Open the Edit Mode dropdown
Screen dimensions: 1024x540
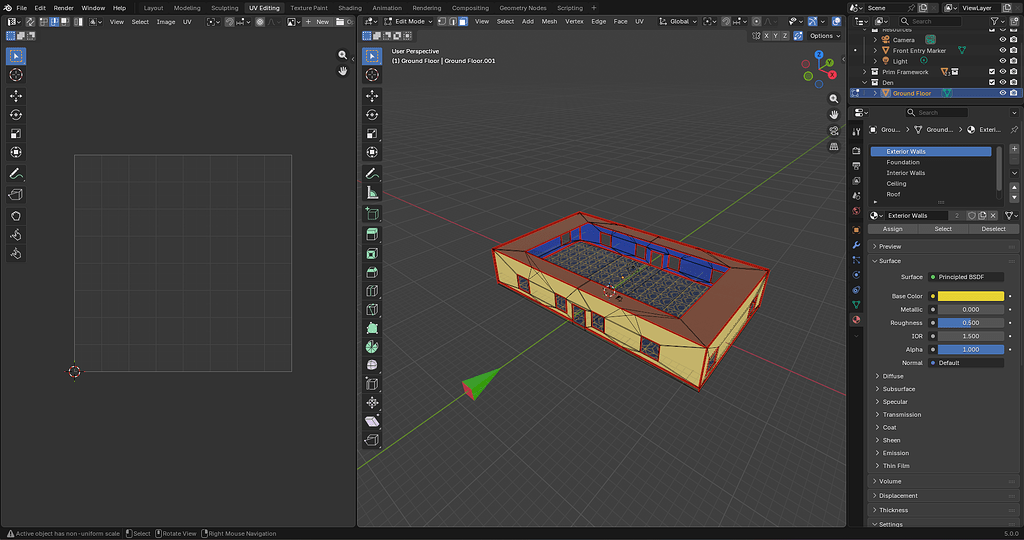tap(408, 22)
